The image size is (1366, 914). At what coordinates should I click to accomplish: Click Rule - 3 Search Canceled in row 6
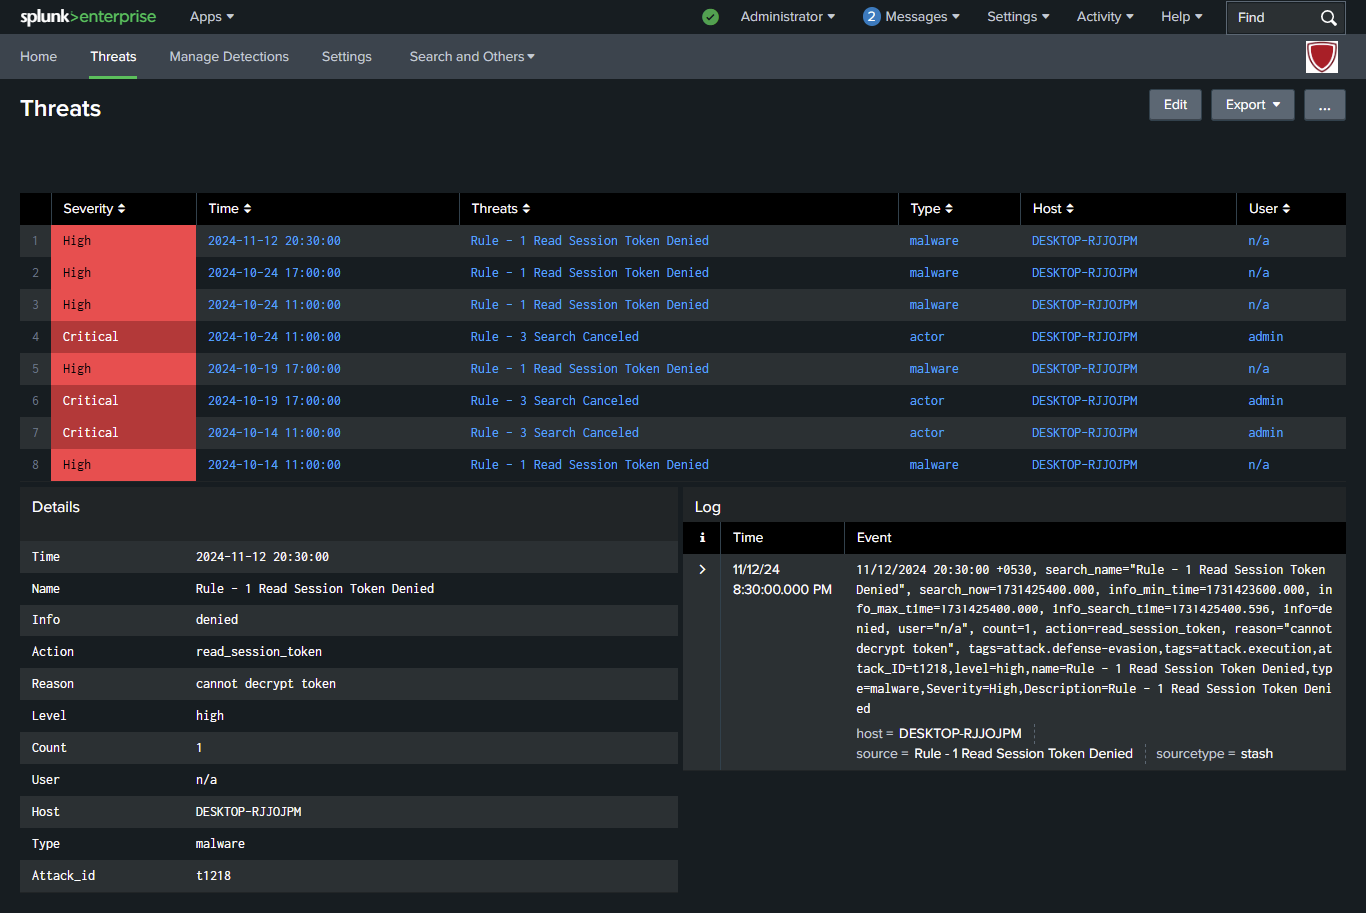(x=555, y=401)
